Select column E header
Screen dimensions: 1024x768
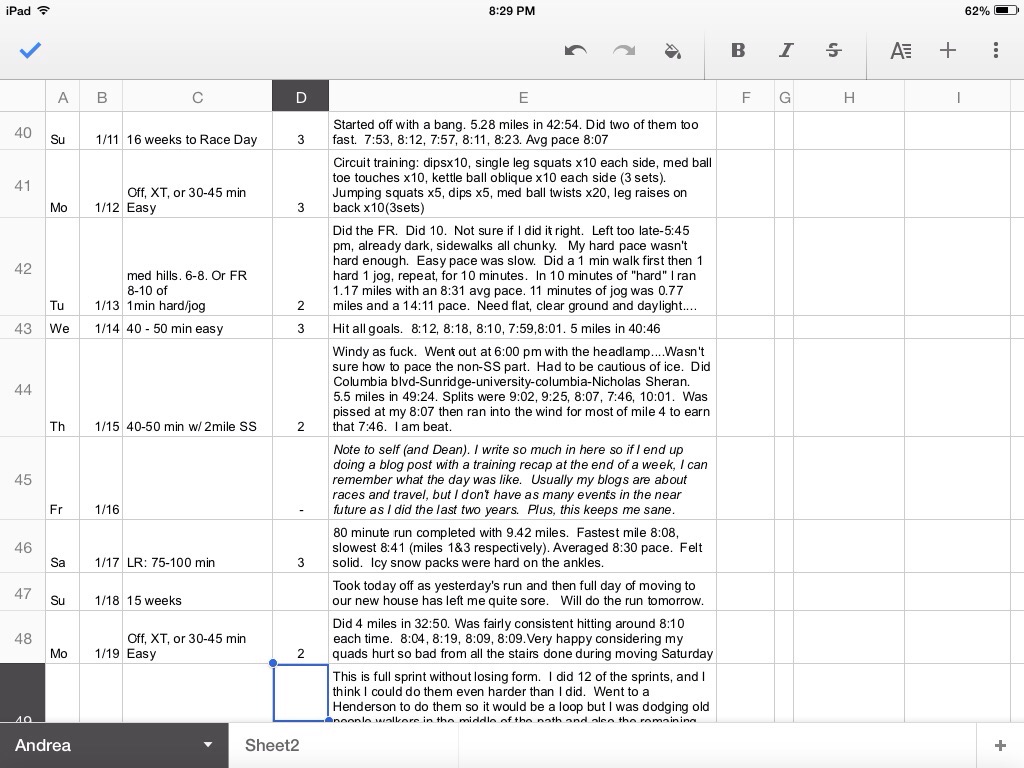(x=522, y=97)
